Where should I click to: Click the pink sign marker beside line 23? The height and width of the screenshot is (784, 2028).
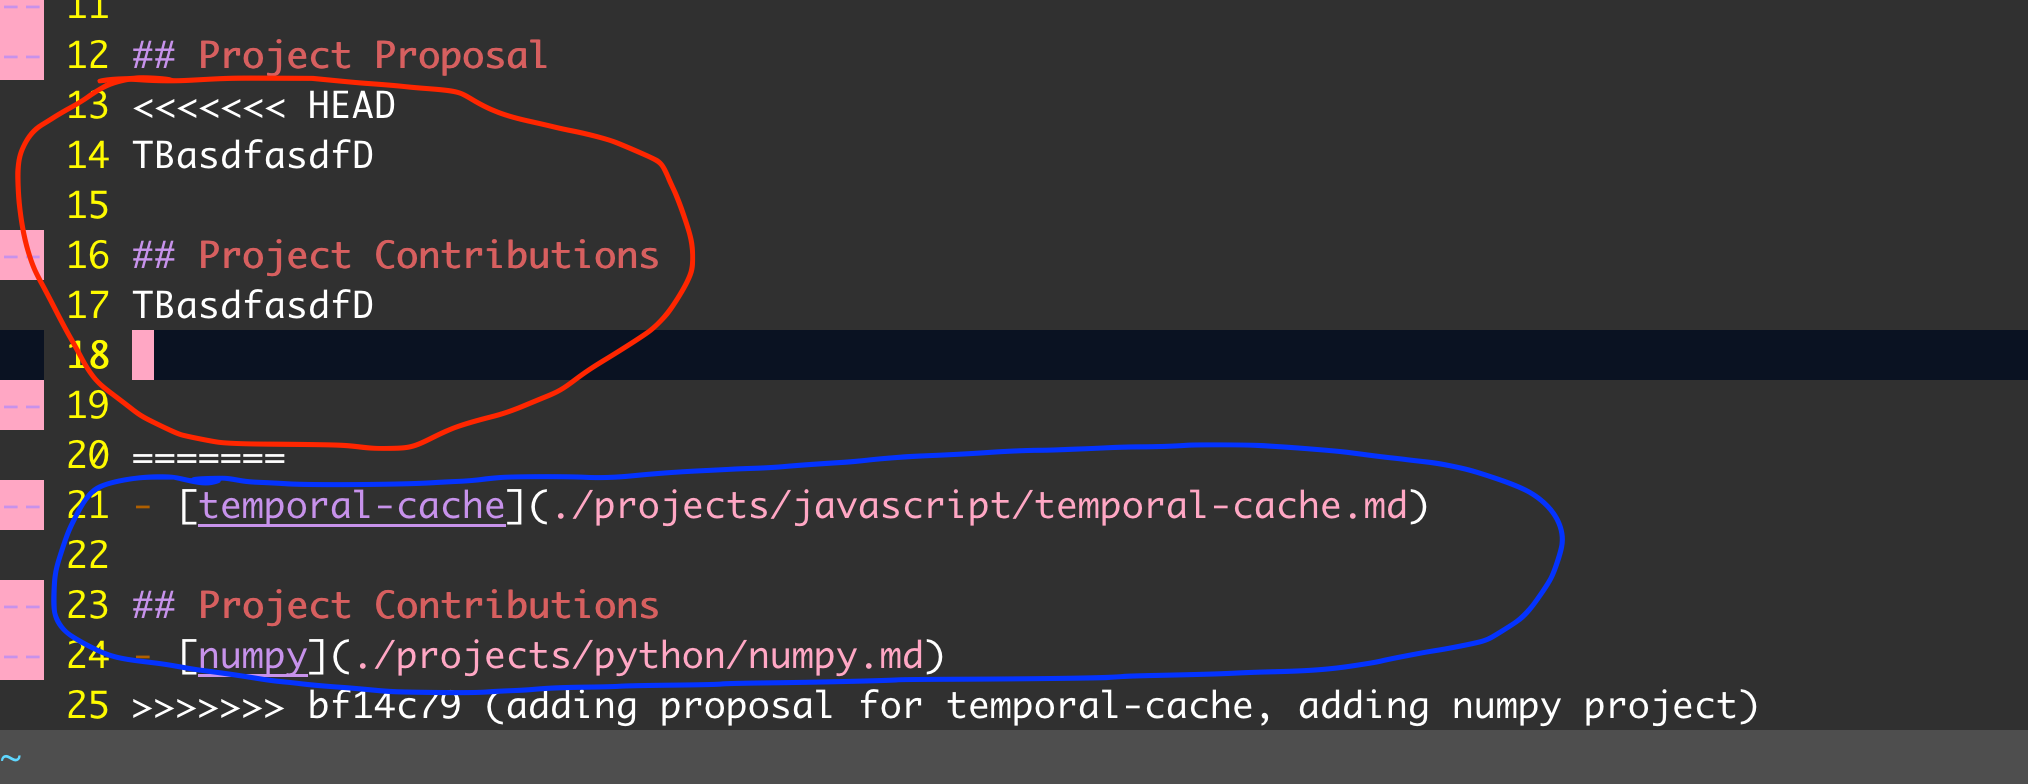[x=22, y=605]
